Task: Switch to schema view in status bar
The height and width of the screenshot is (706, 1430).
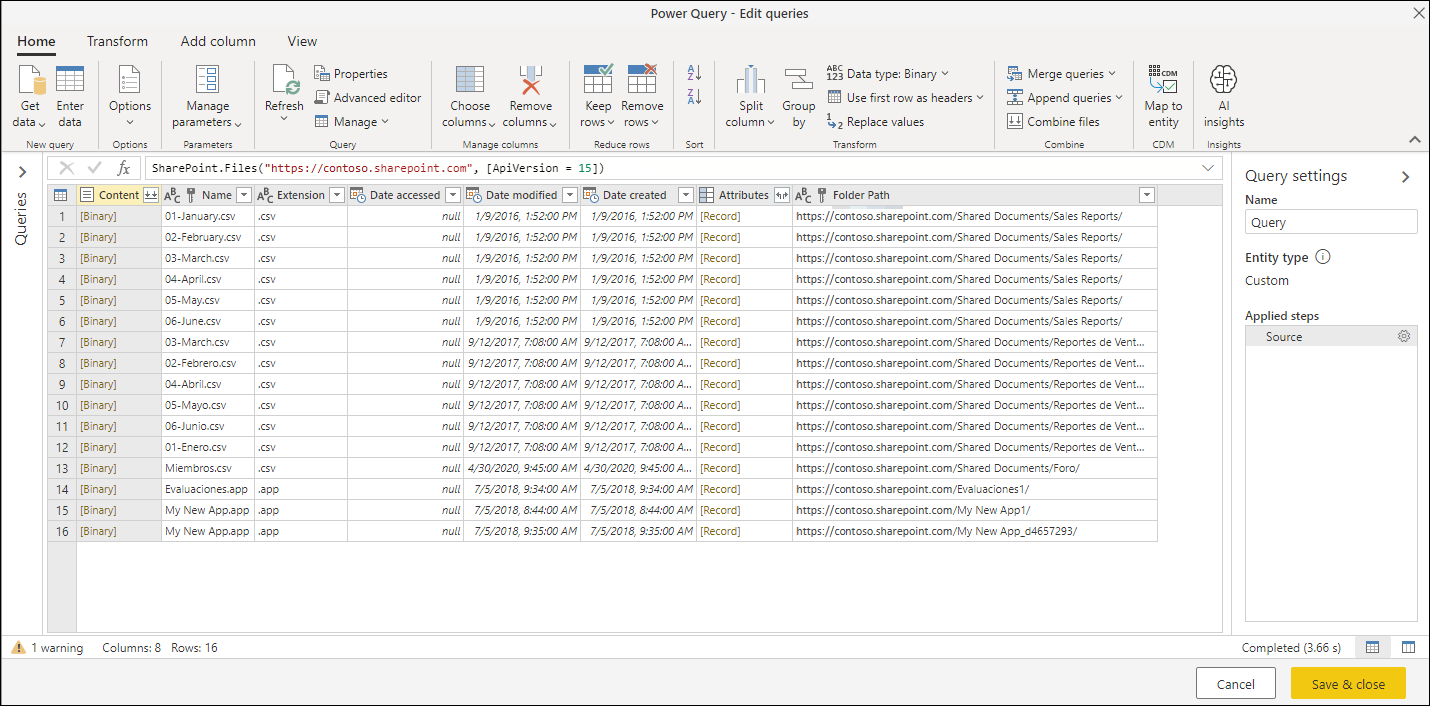Action: coord(1408,648)
